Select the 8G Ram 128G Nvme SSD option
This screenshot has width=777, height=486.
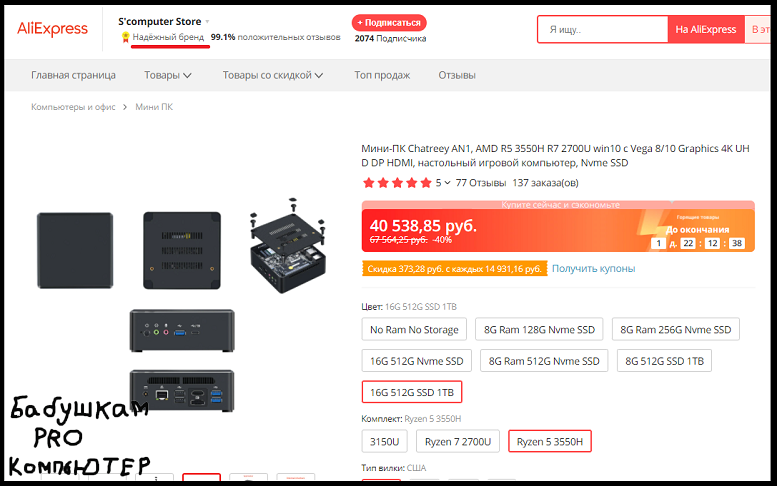539,329
